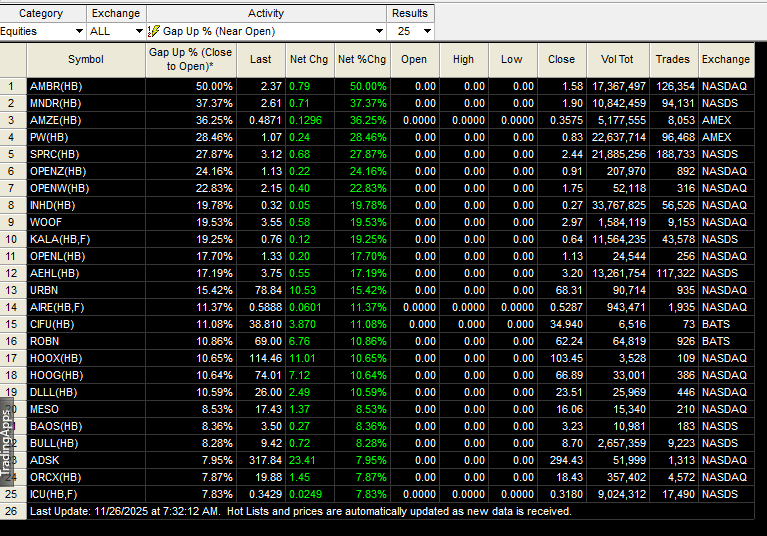Sort by the Net Chg column header
Image resolution: width=767 pixels, height=536 pixels.
click(309, 60)
